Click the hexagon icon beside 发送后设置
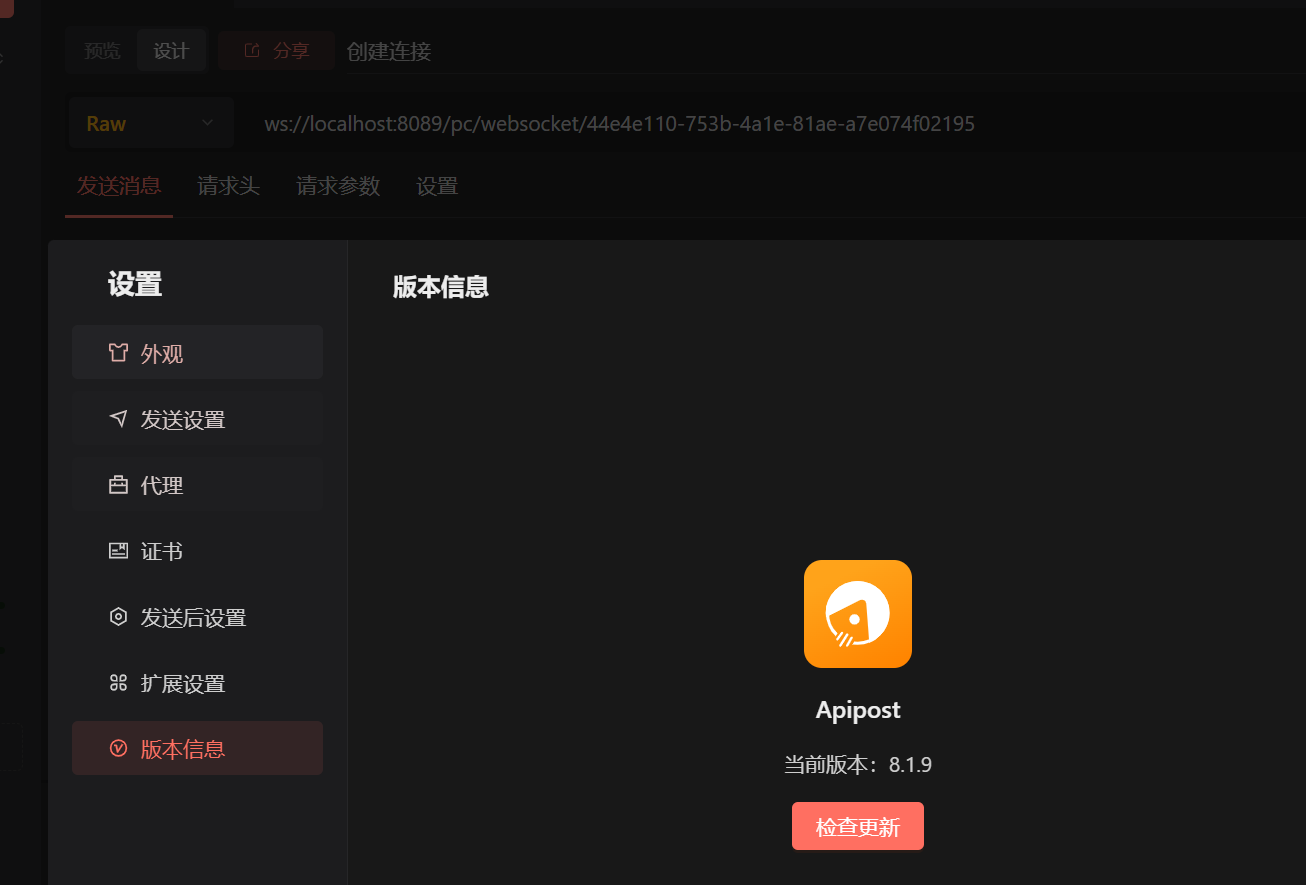 118,617
